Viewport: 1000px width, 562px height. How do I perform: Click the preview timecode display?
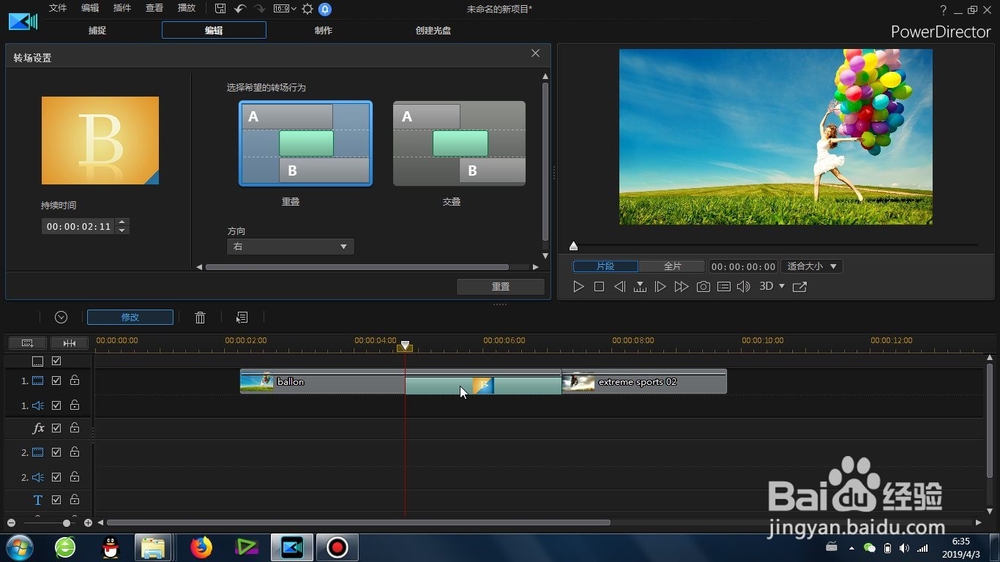click(743, 266)
